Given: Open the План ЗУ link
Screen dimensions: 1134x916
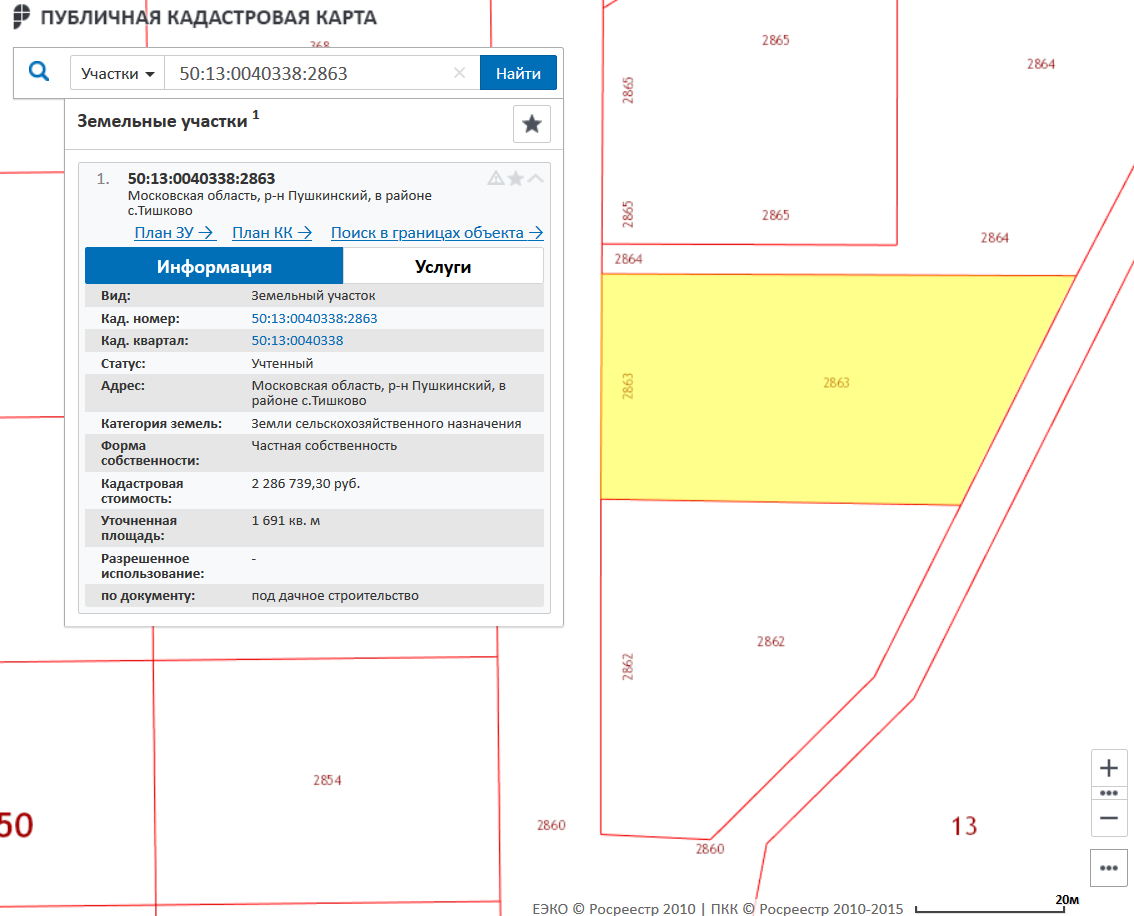Looking at the screenshot, I should 174,233.
